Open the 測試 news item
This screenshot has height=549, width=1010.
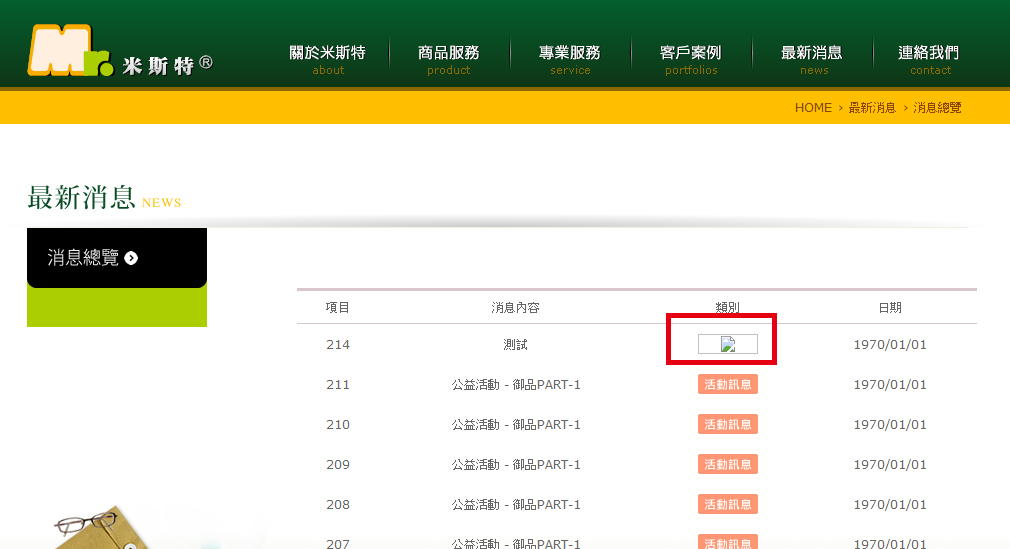(515, 344)
